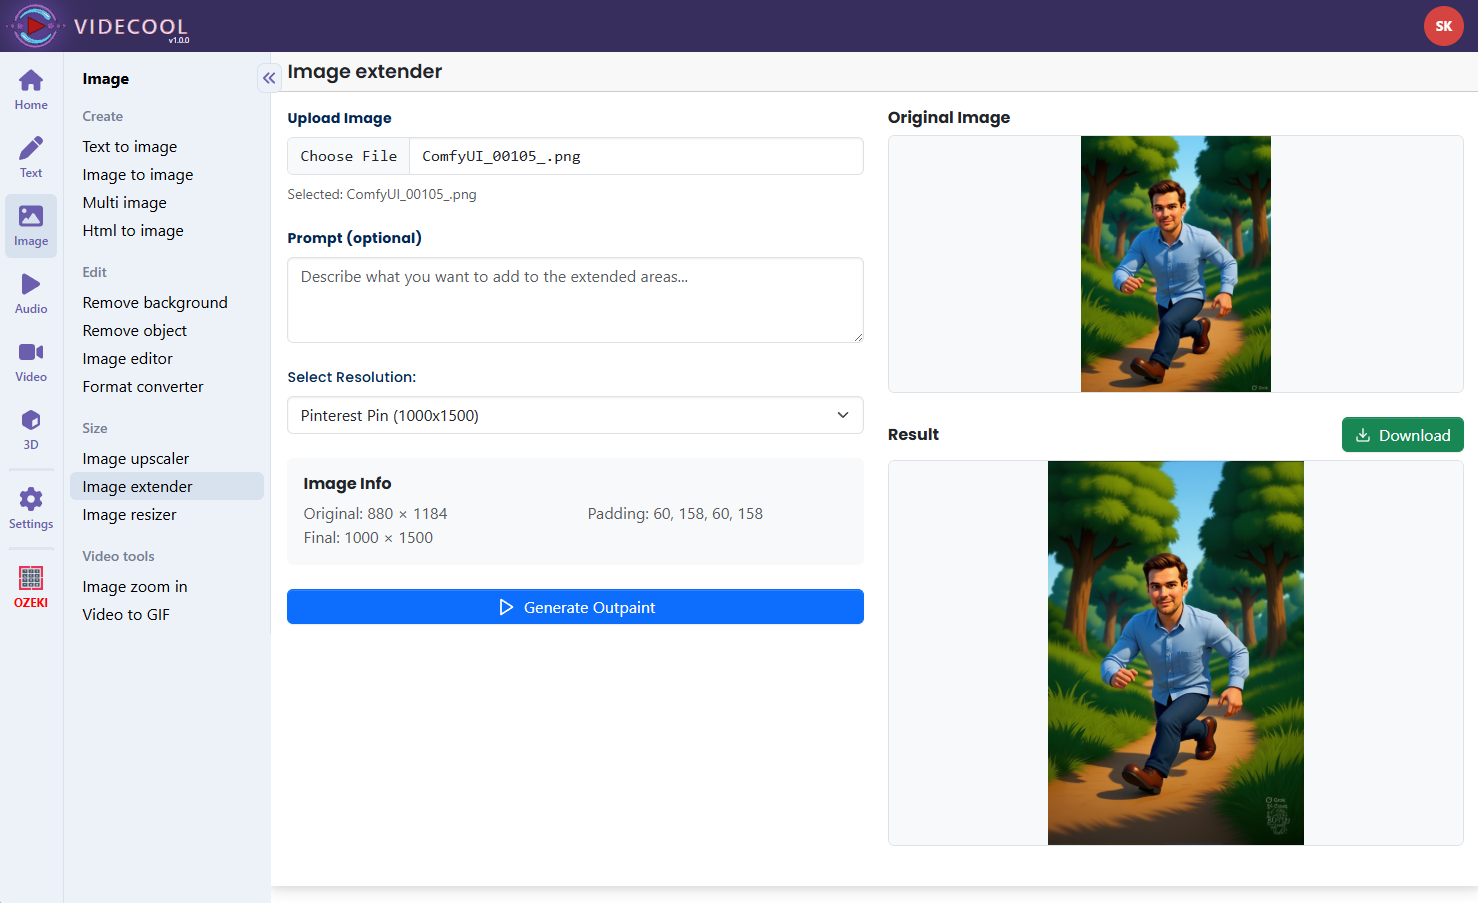Open Text to image menu item
The width and height of the screenshot is (1478, 903).
point(130,147)
